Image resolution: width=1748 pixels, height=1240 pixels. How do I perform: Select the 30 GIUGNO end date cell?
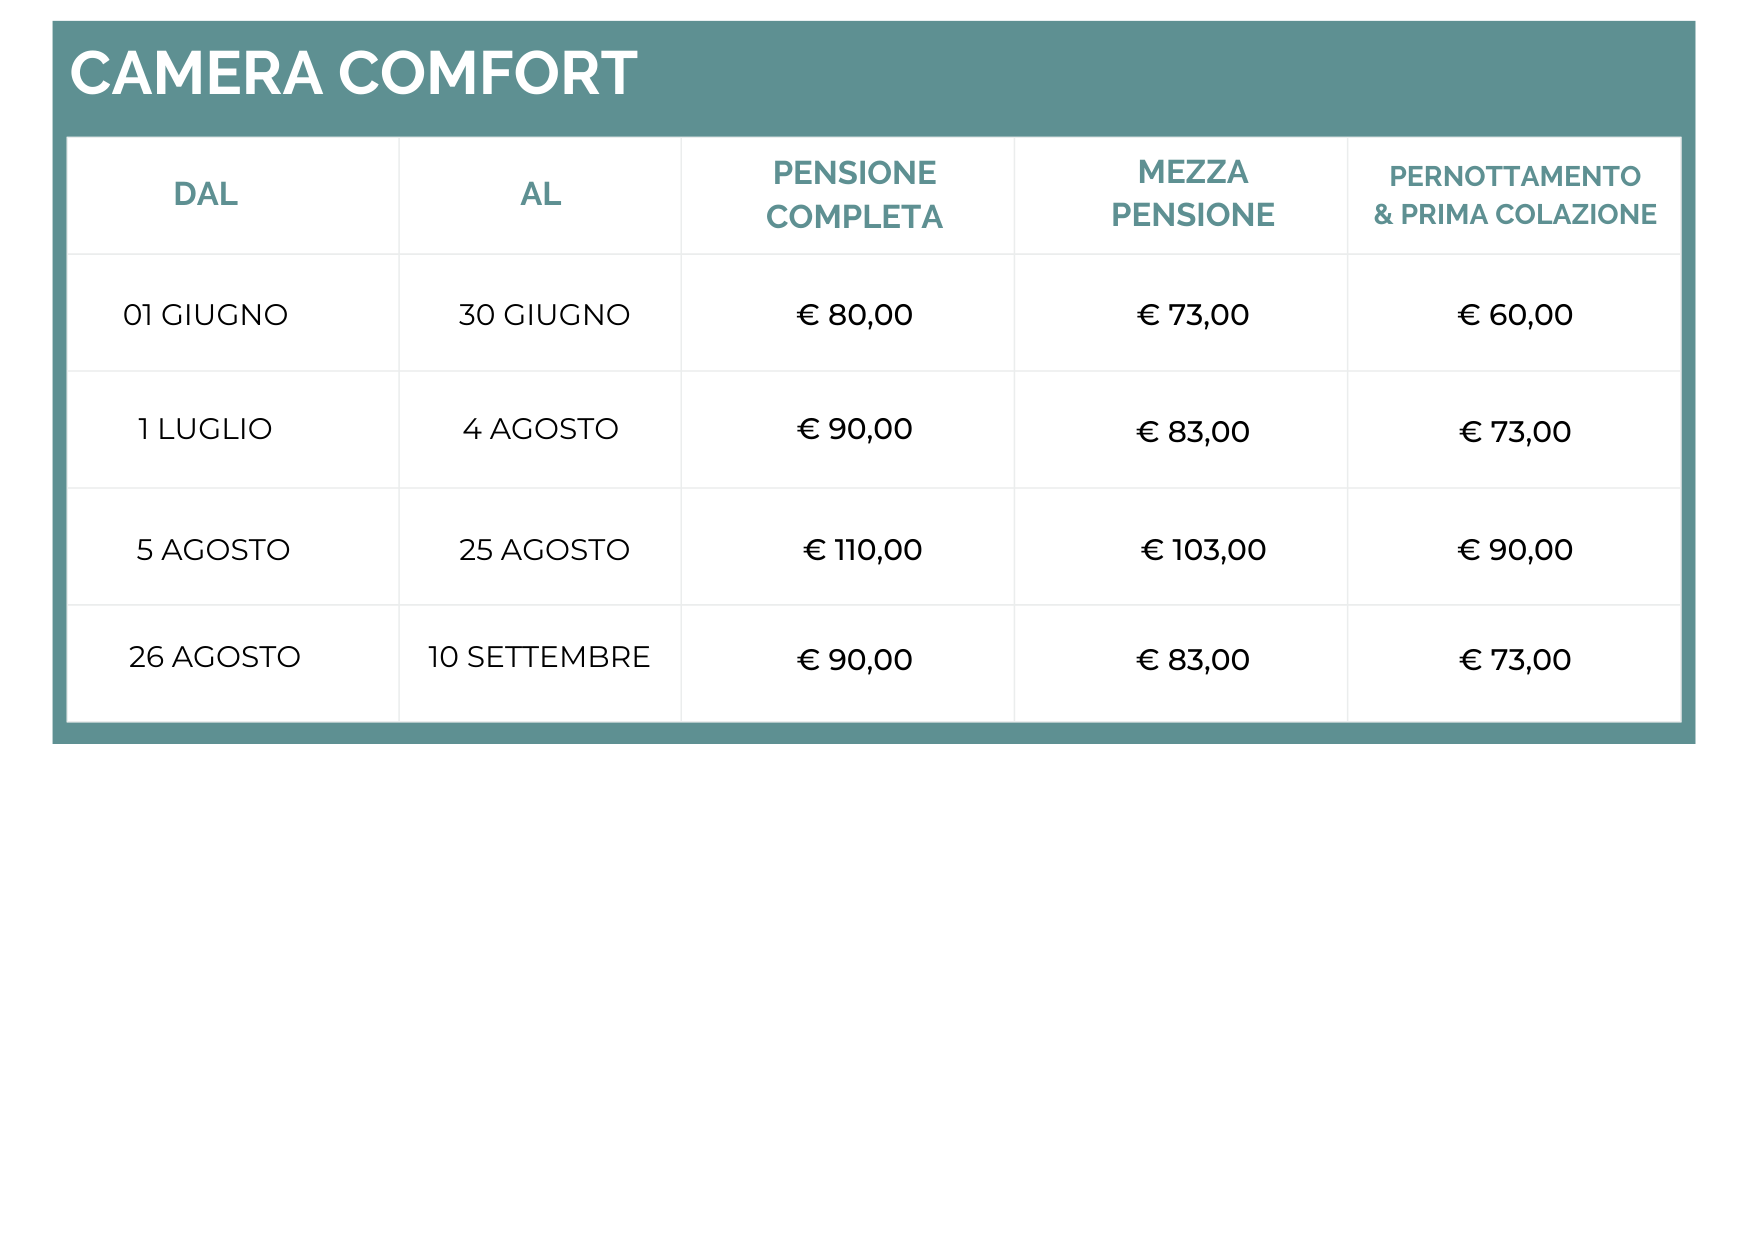(544, 315)
